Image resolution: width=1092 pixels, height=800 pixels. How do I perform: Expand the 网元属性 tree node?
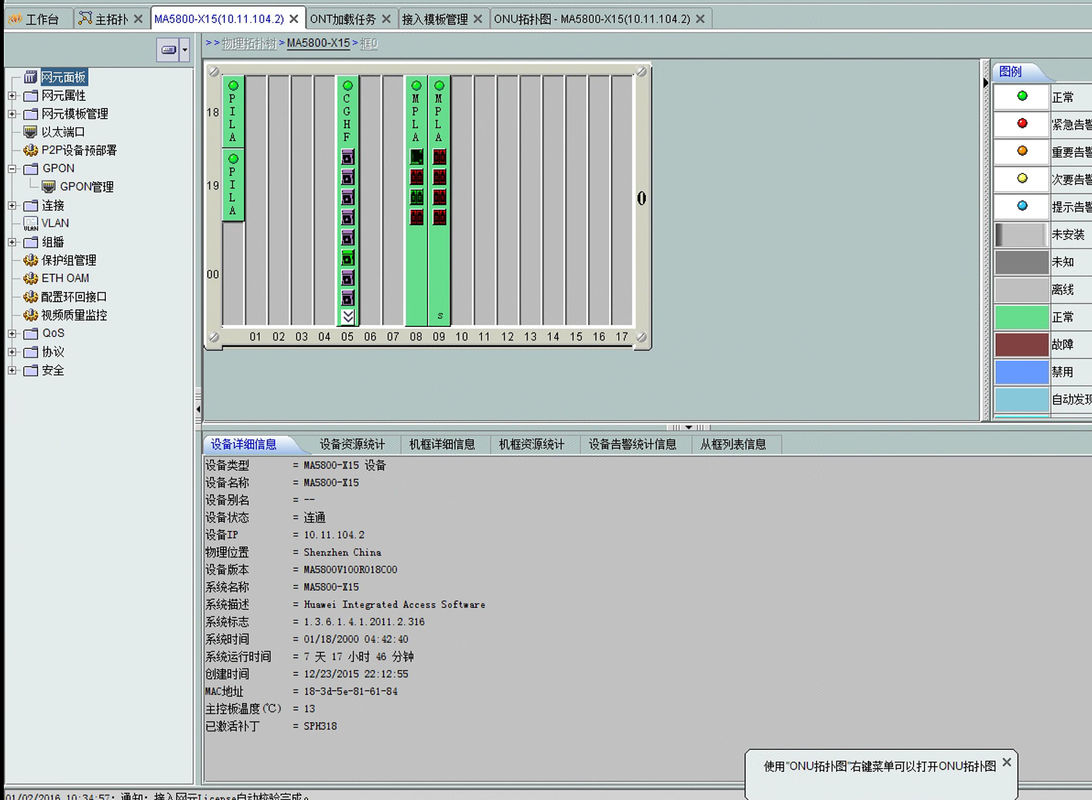(12, 96)
